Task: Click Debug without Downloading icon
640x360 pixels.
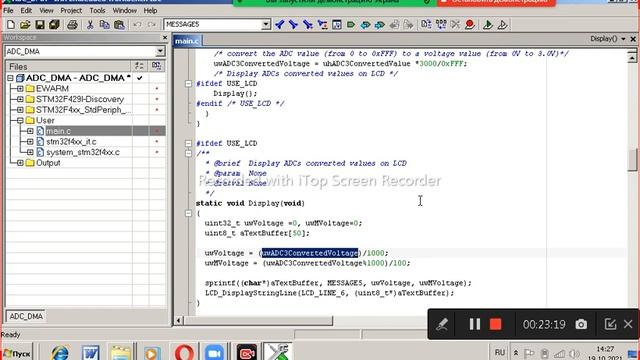Action: tap(502, 24)
